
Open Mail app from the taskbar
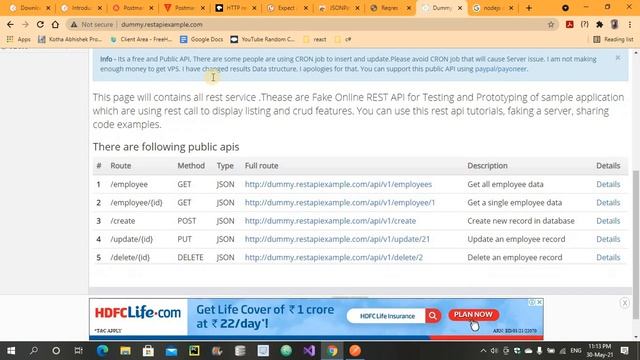tap(171, 351)
